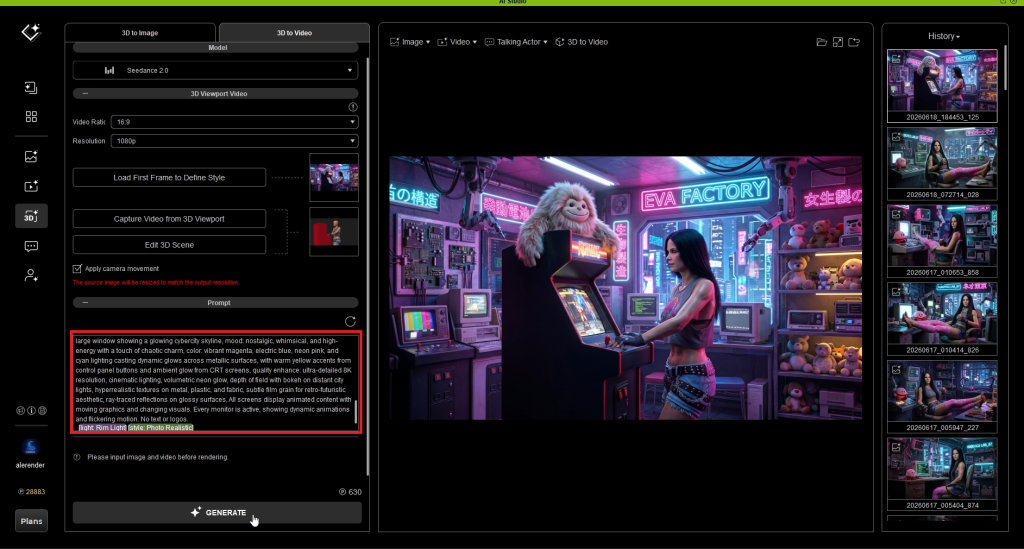Click the expand preview fullscreen icon
This screenshot has height=549, width=1024.
click(838, 42)
